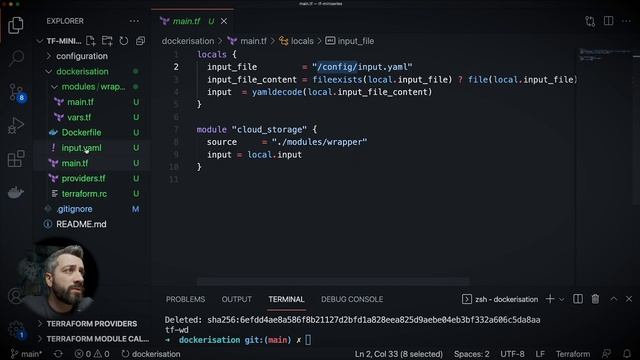Viewport: 640px width, 360px height.
Task: Create a new folder in explorer
Action: [107, 41]
